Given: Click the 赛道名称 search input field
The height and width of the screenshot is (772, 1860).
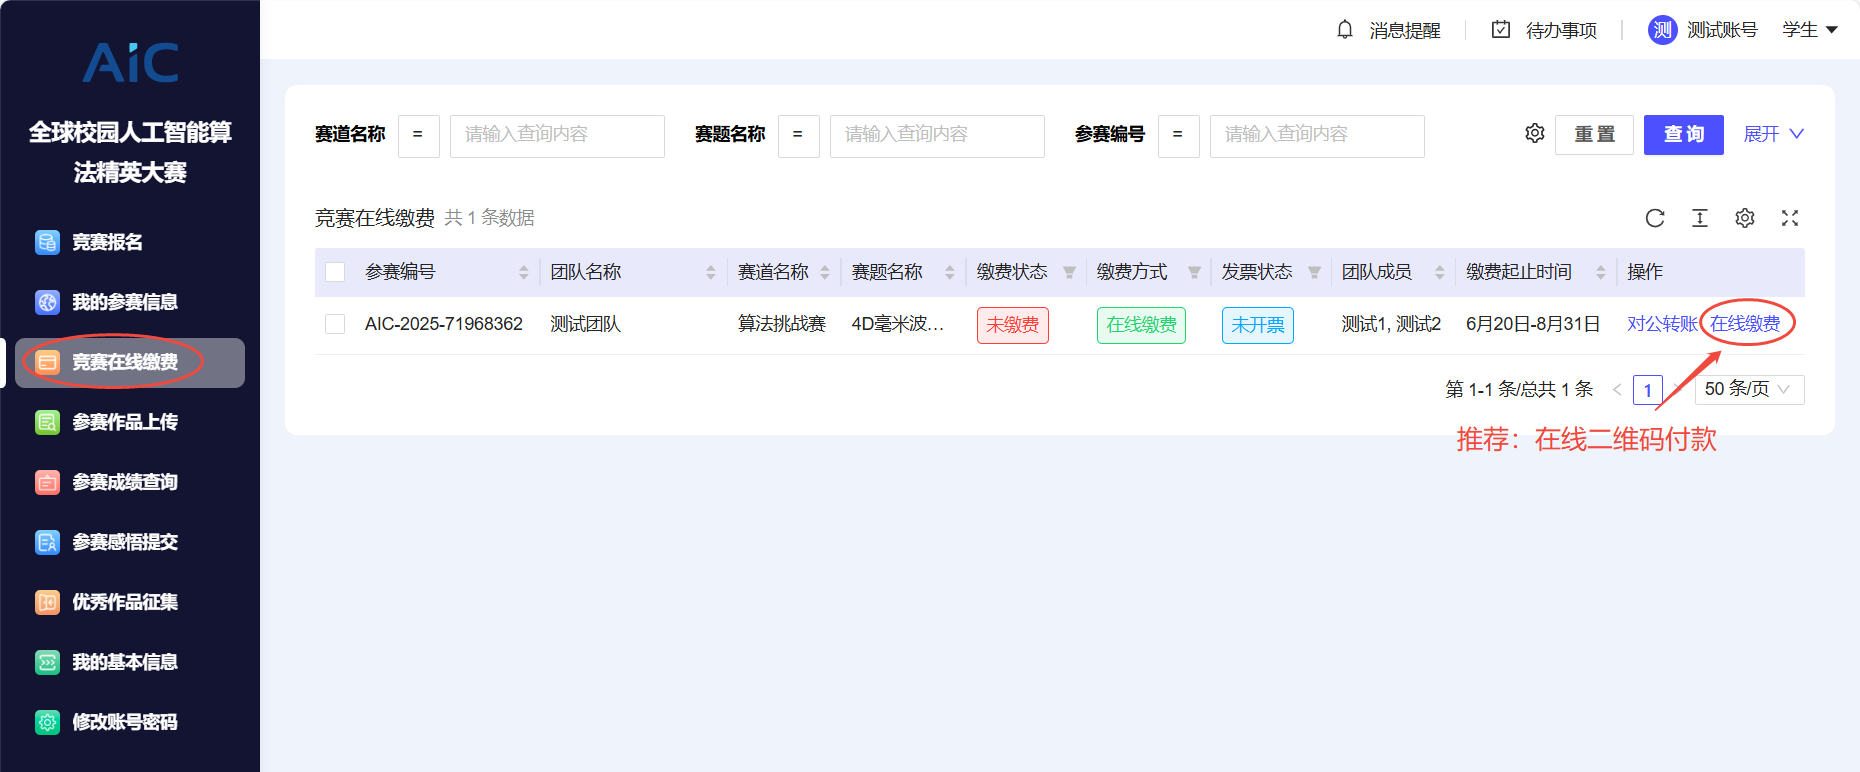Looking at the screenshot, I should click(557, 135).
